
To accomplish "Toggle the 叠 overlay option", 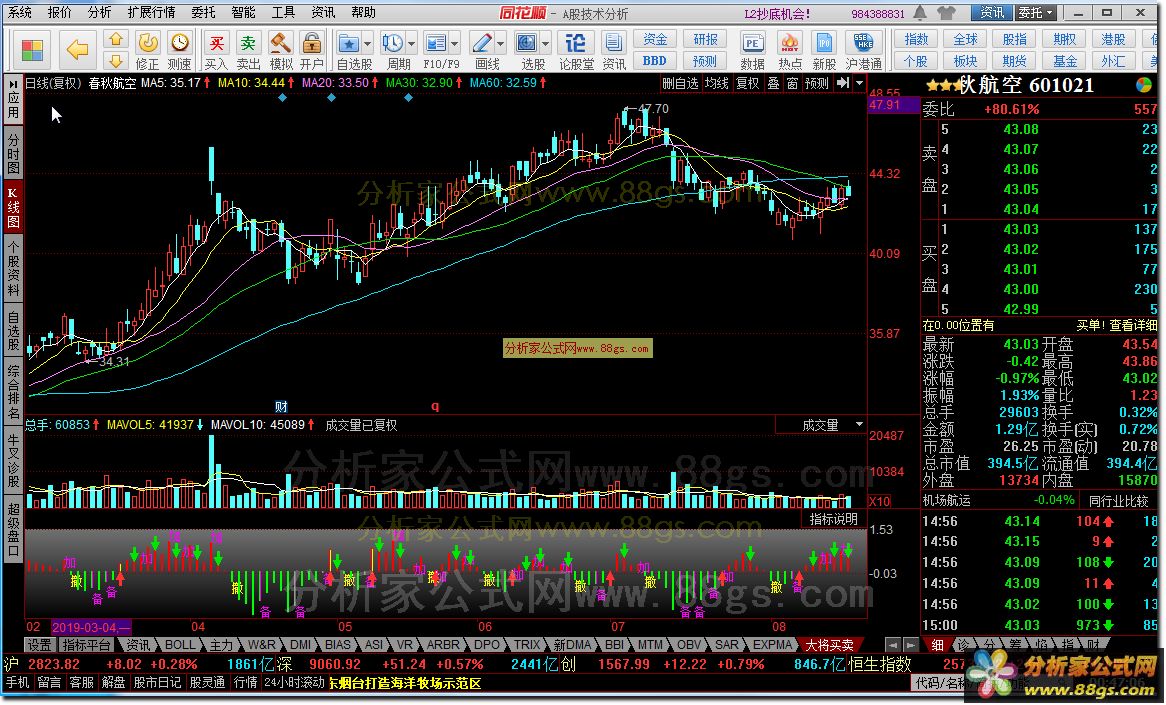I will point(773,83).
